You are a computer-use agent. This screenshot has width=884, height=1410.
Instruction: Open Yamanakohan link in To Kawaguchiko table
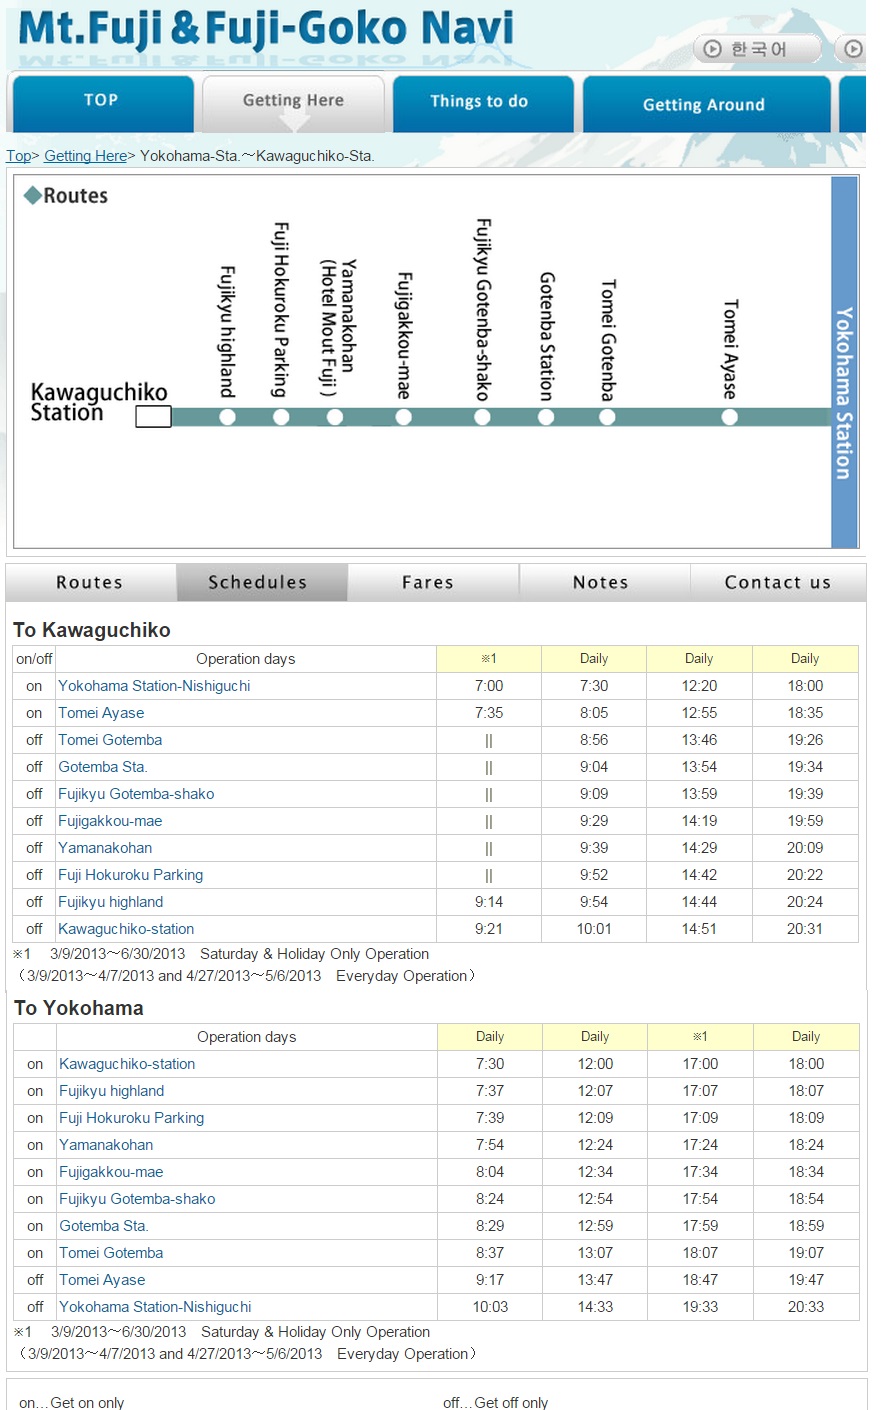tap(105, 848)
